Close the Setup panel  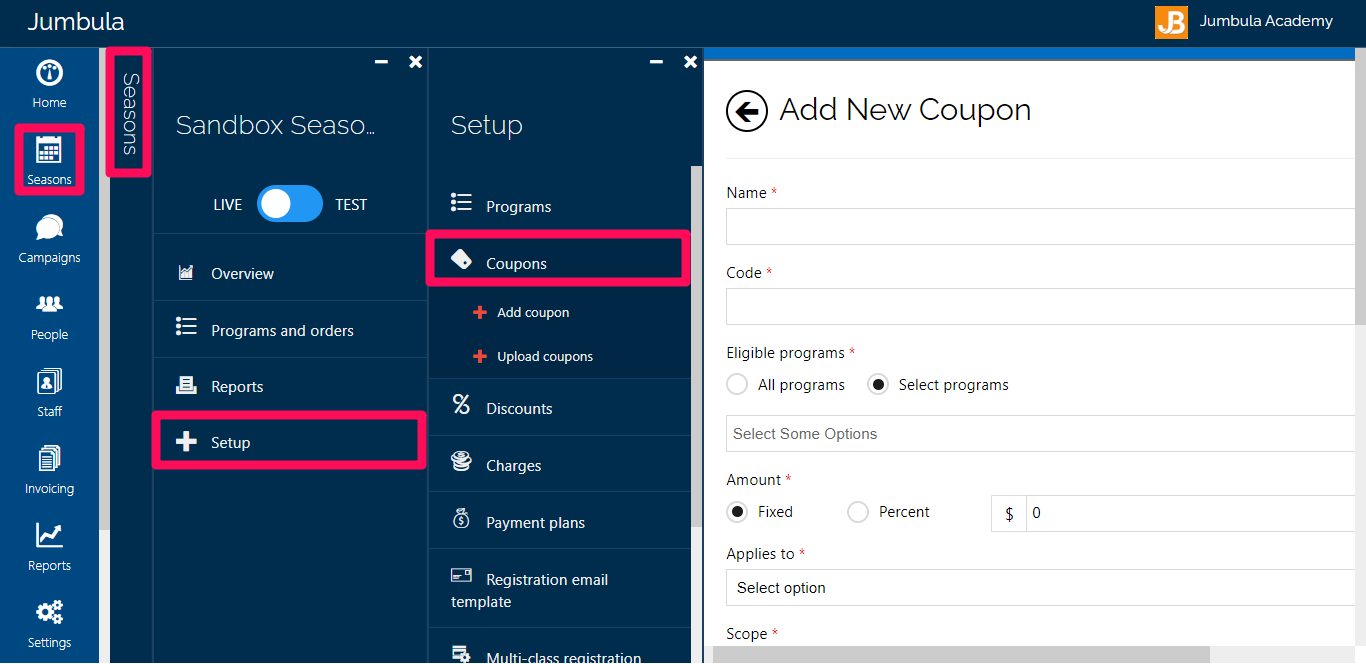[690, 62]
